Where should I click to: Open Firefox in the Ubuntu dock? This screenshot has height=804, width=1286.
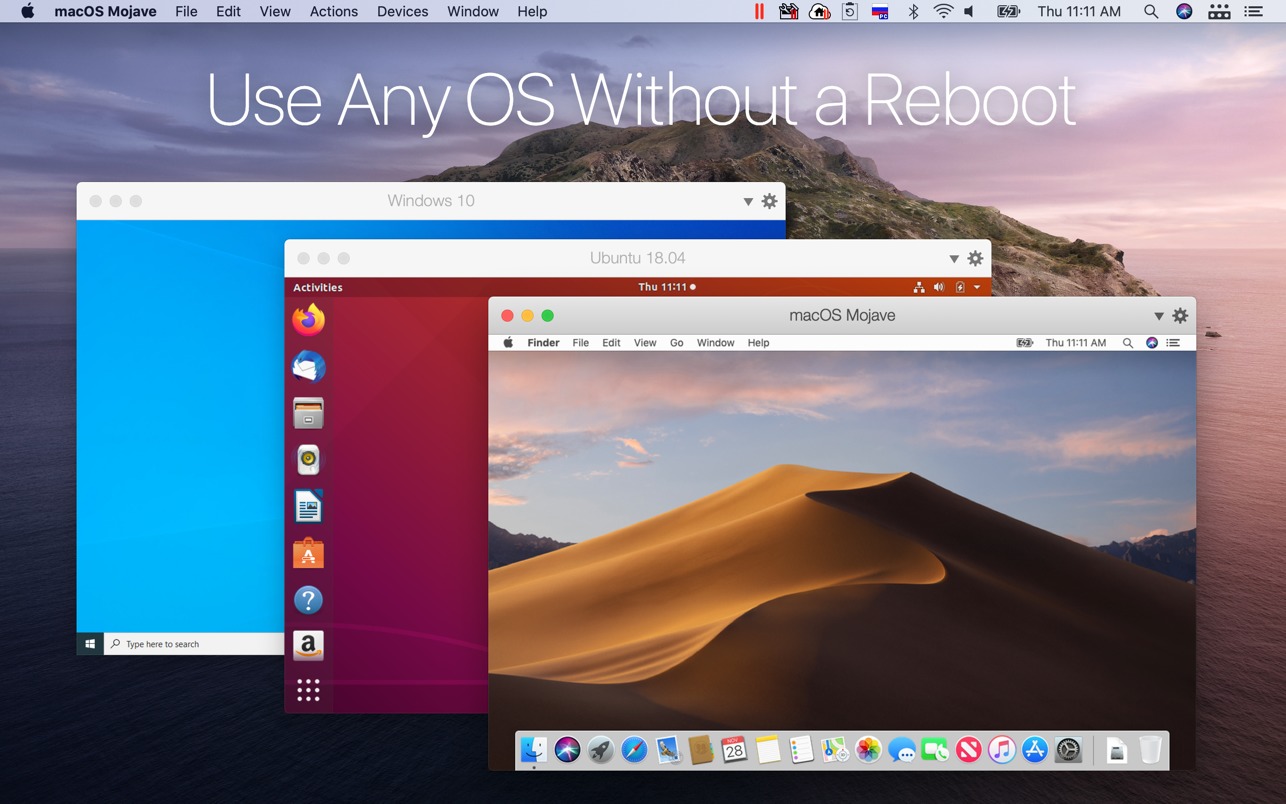tap(308, 320)
